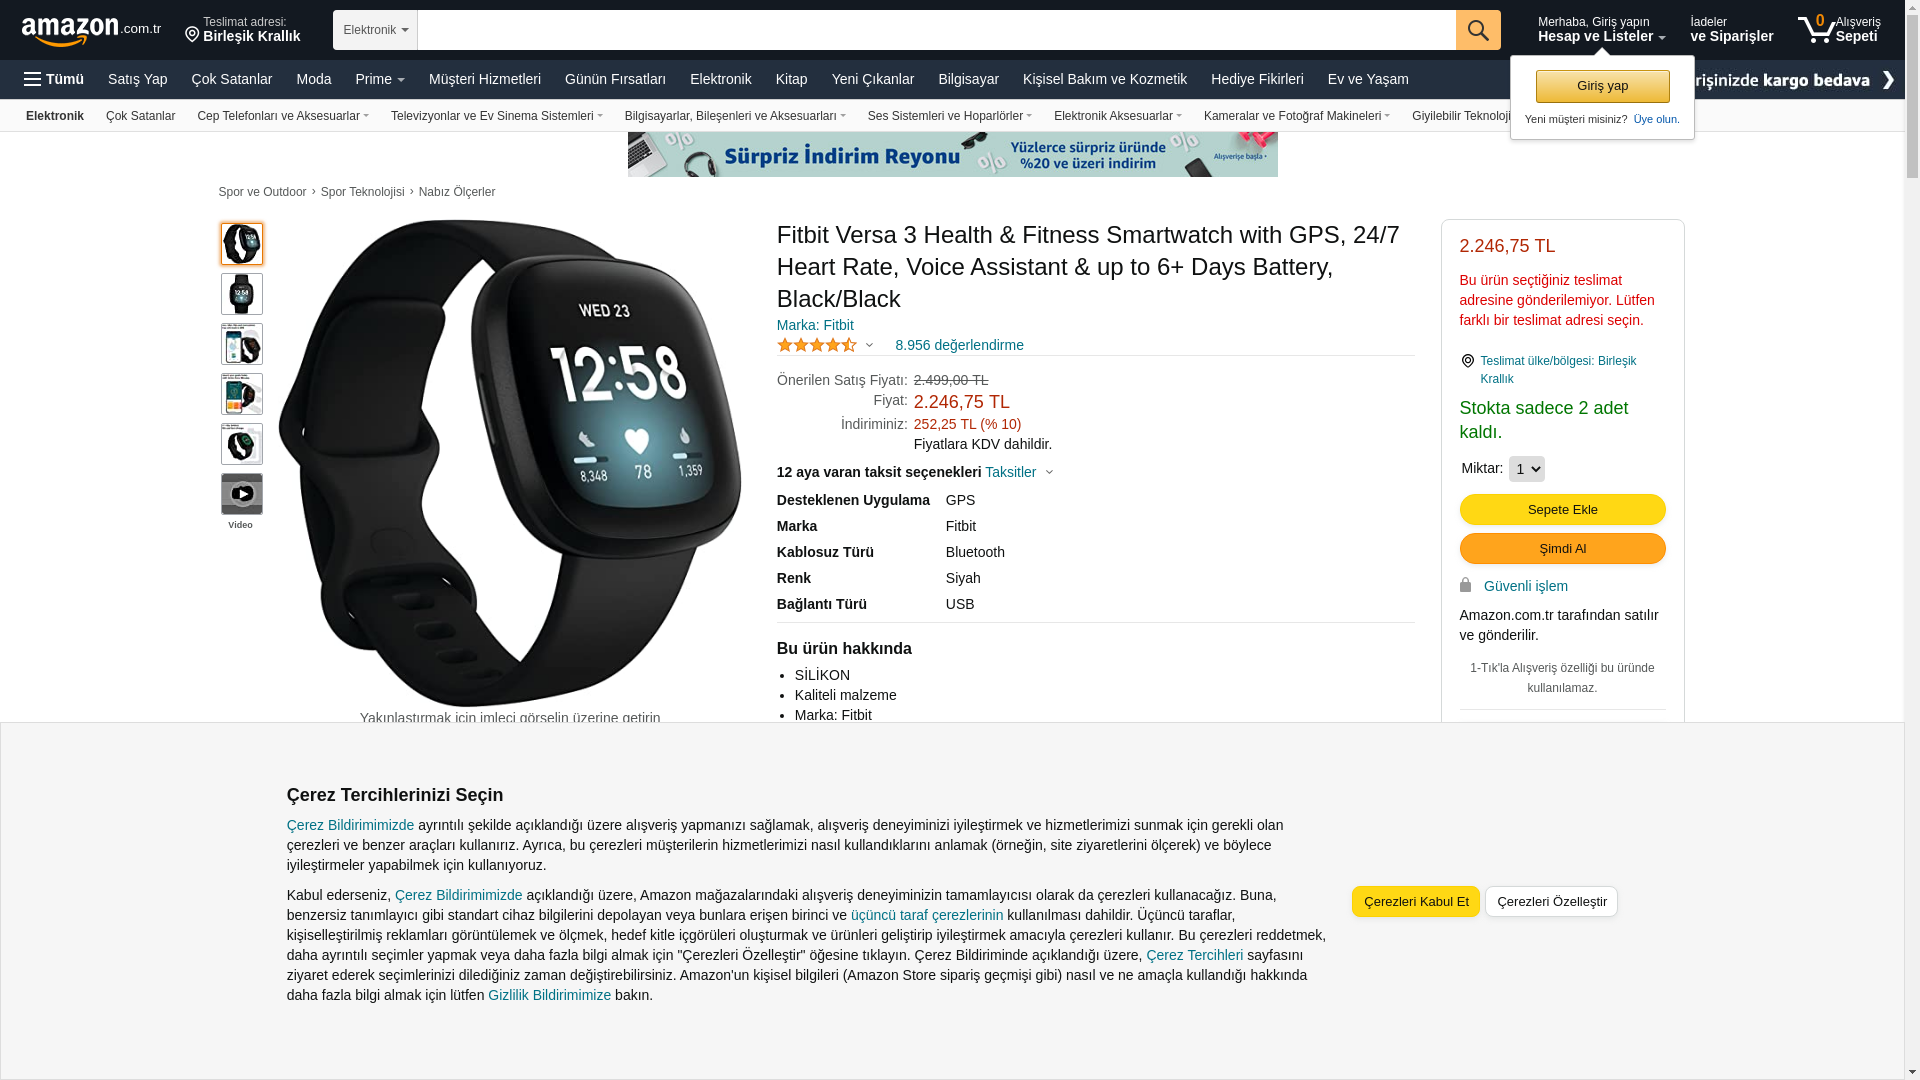
Task: Click into the search input field
Action: [936, 30]
